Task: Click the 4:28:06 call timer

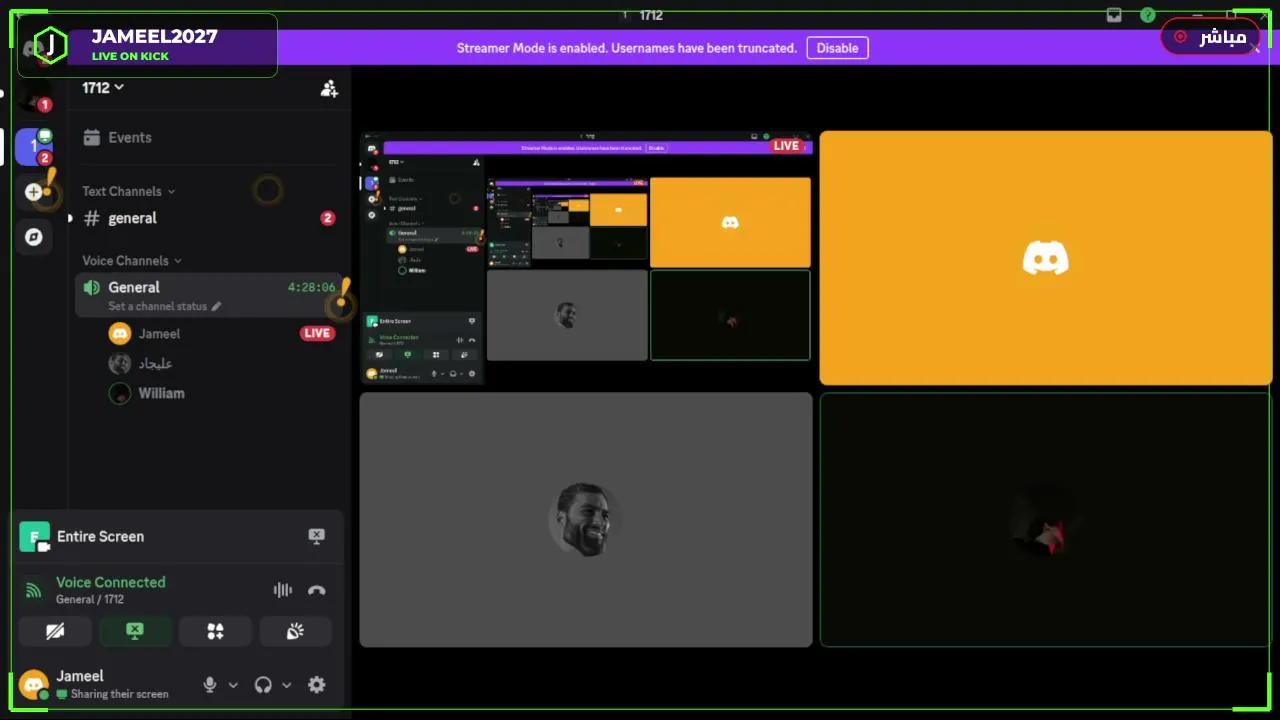Action: tap(311, 287)
